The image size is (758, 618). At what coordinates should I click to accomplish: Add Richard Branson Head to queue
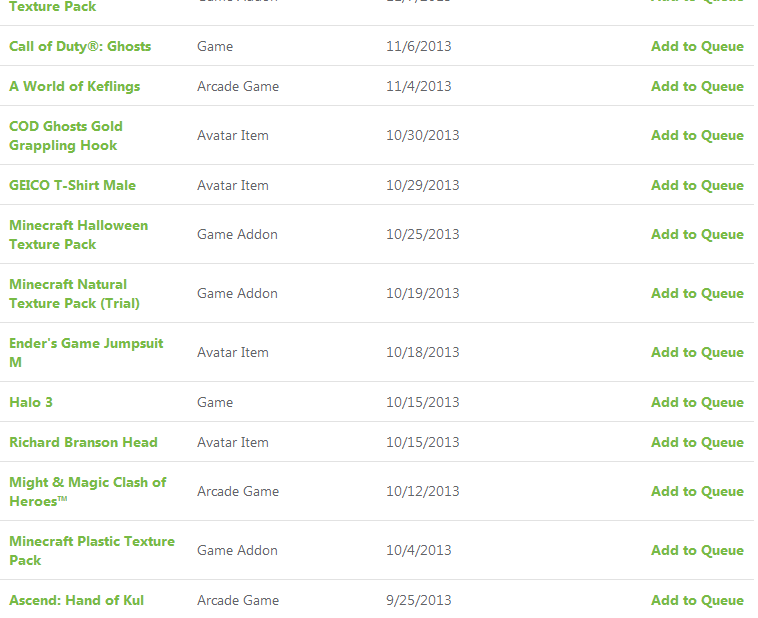(x=697, y=442)
